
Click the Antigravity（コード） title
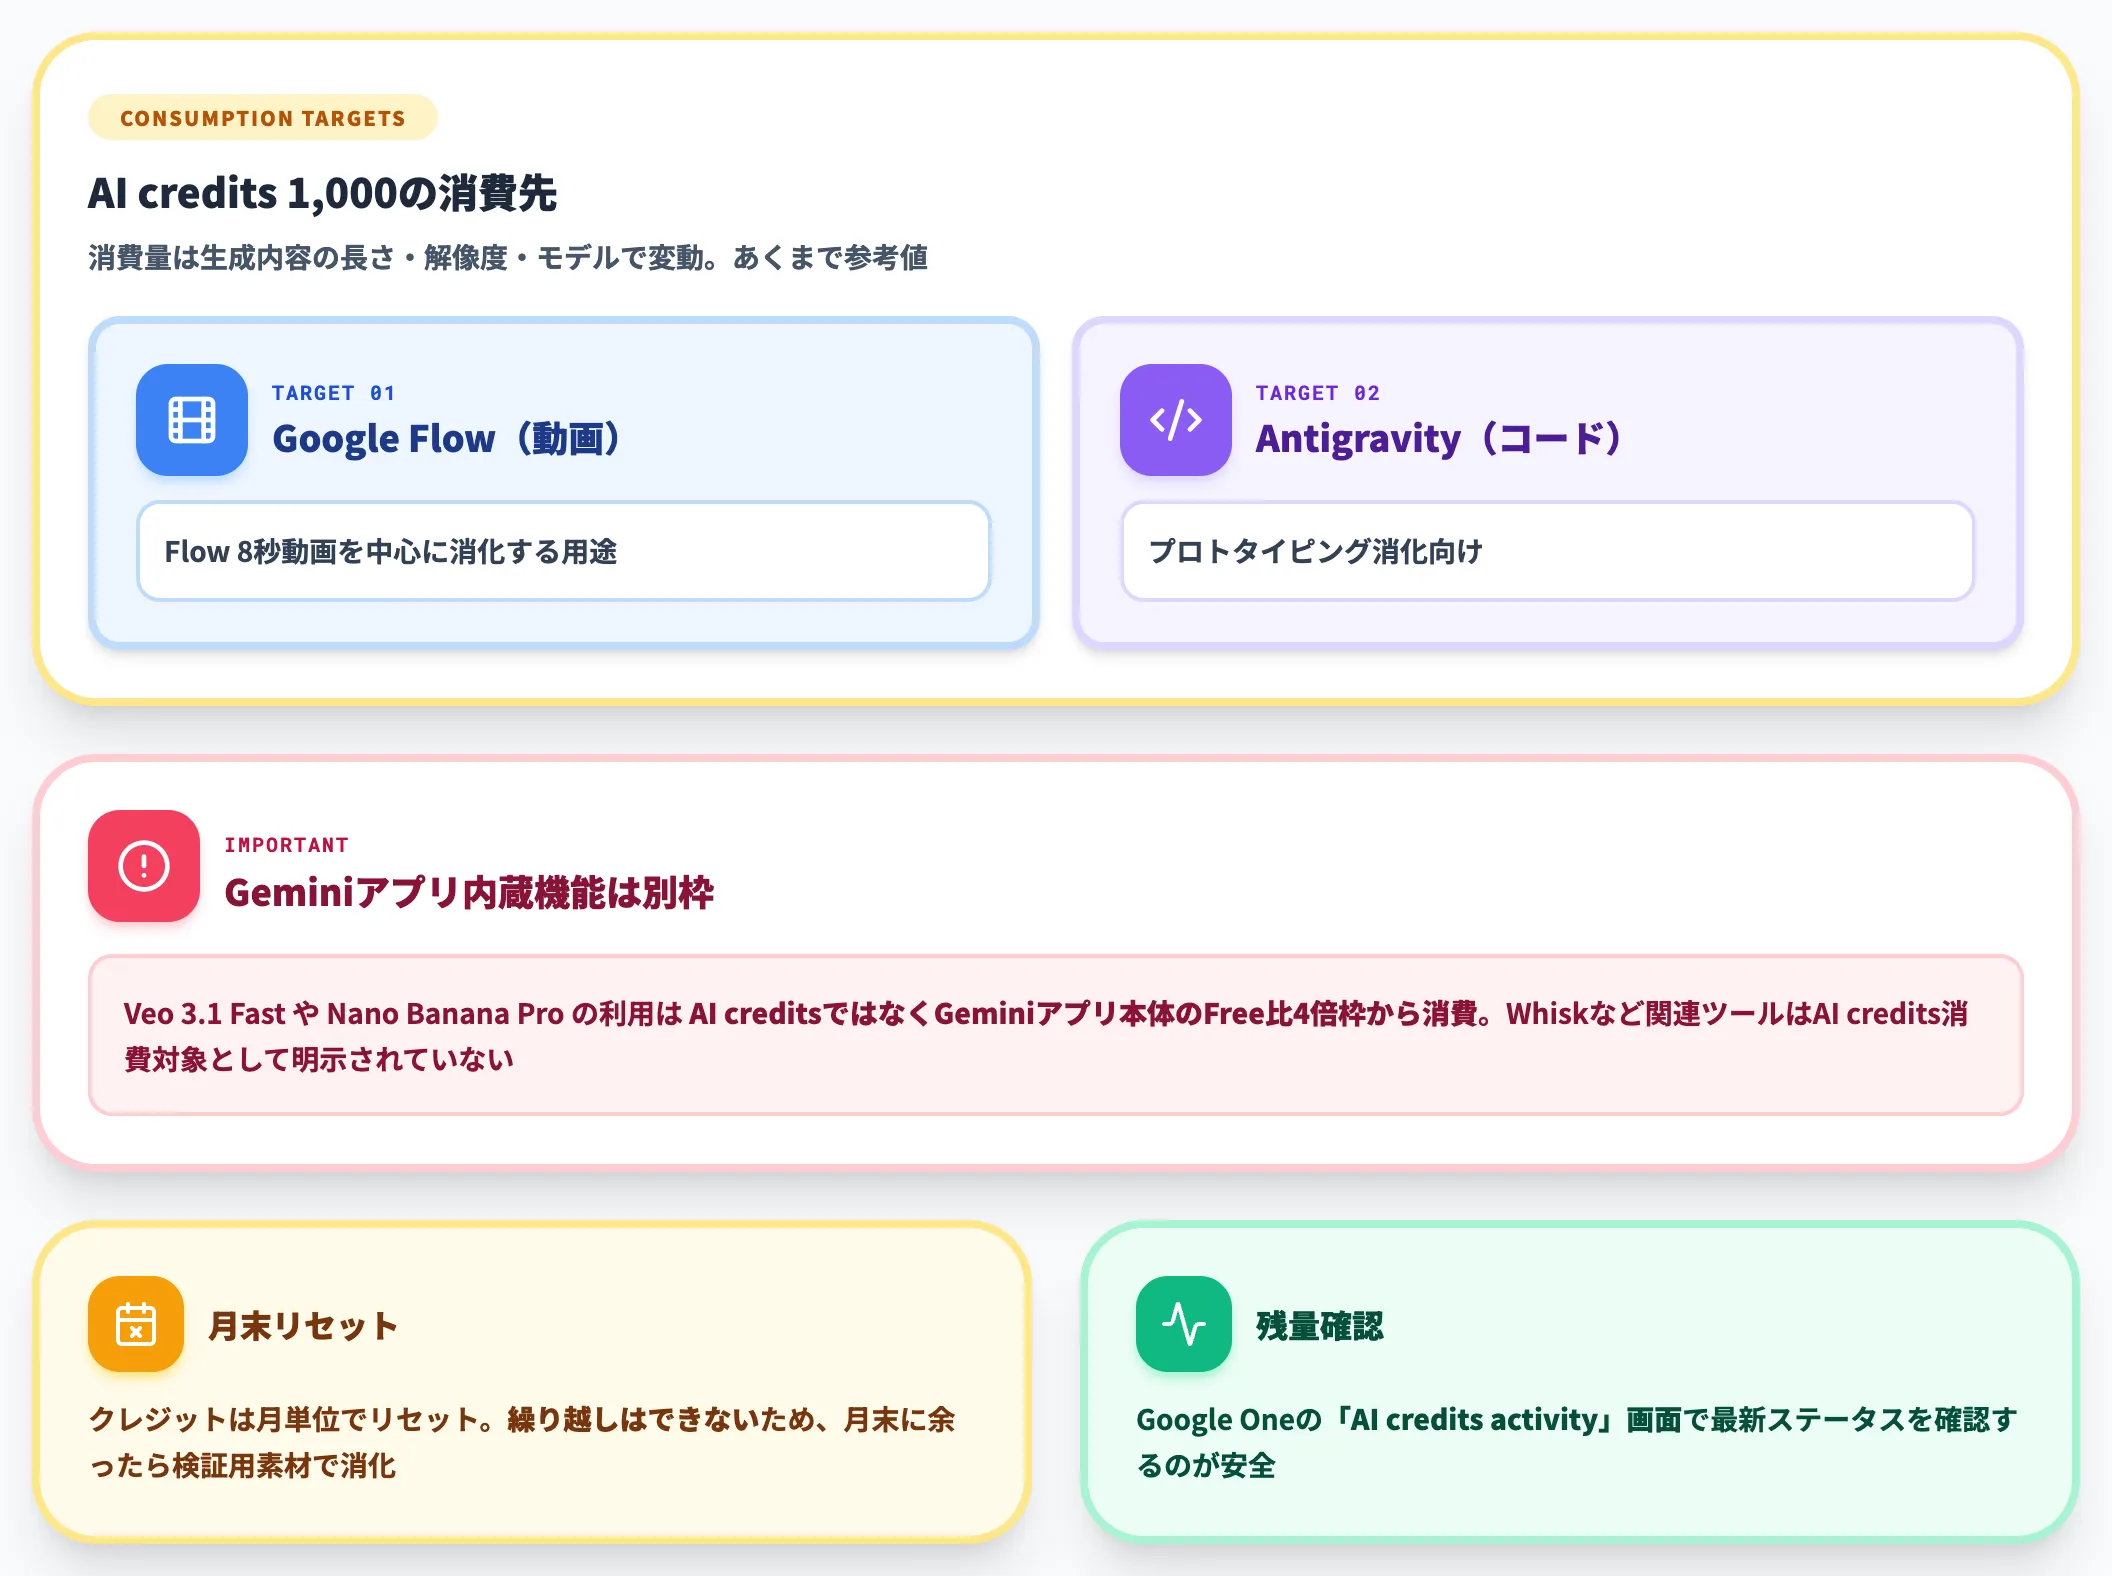tap(1439, 439)
